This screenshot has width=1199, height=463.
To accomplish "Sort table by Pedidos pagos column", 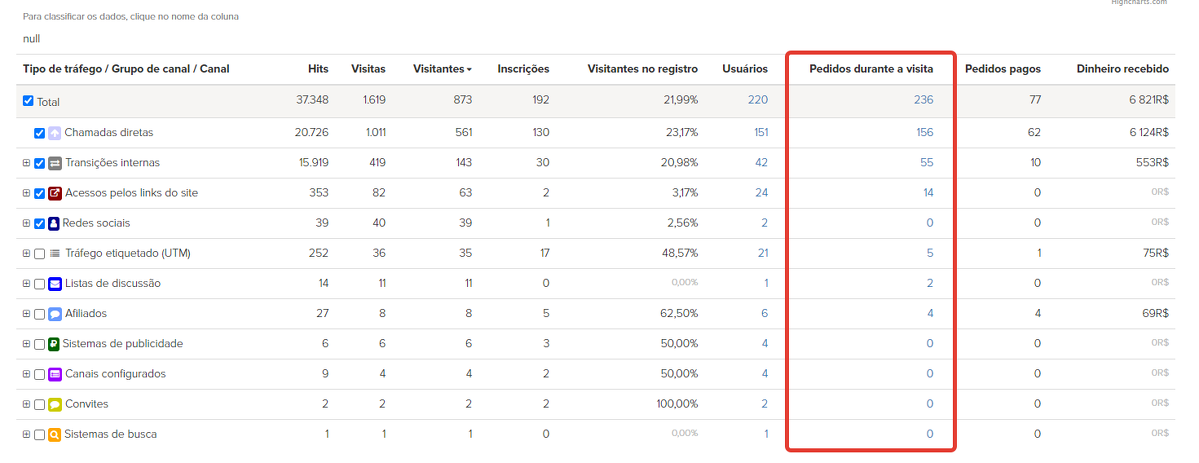I will pos(1002,69).
